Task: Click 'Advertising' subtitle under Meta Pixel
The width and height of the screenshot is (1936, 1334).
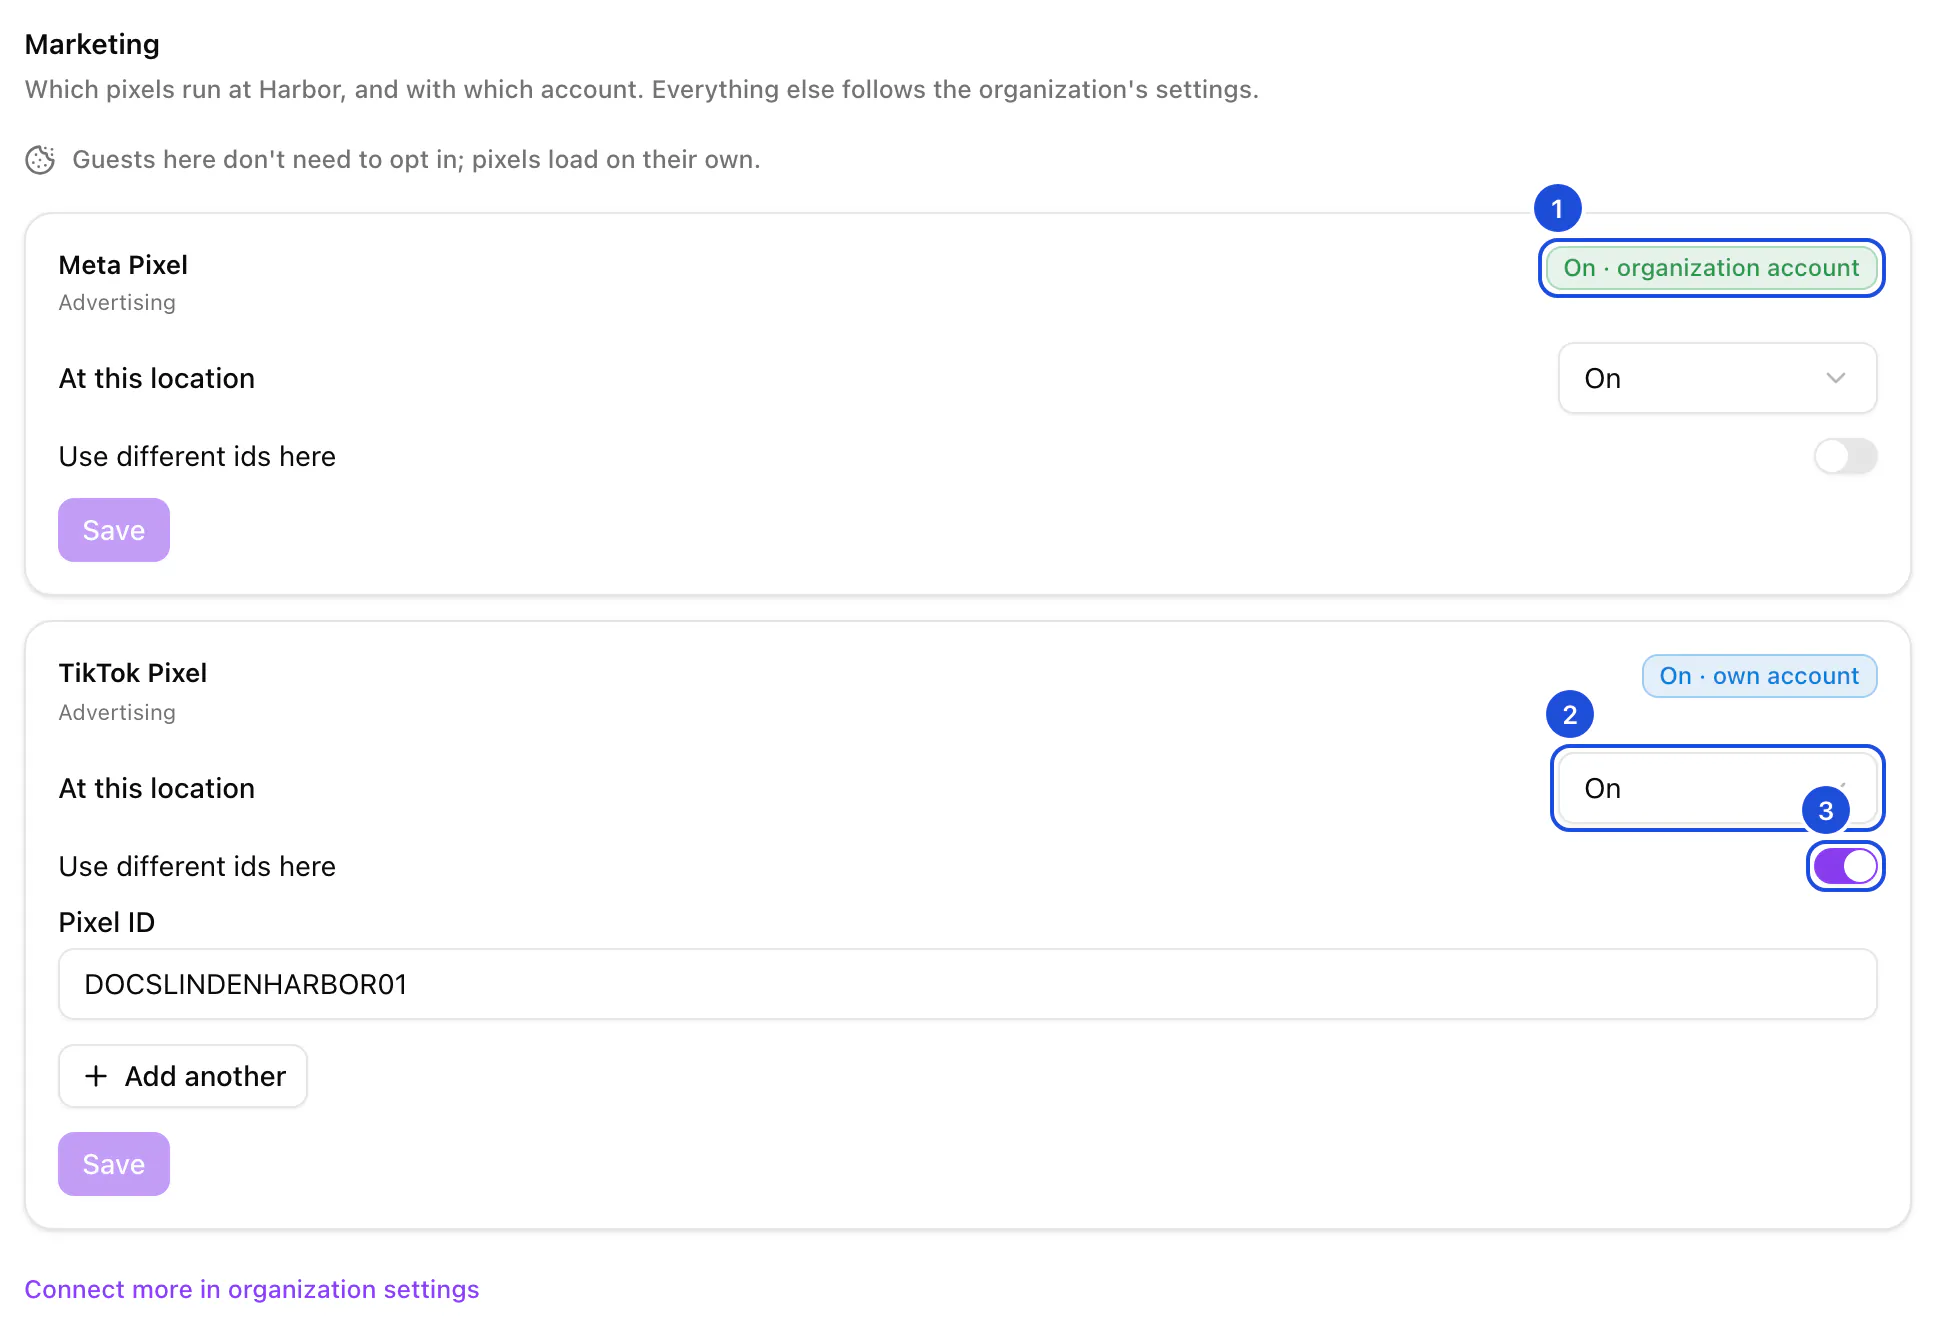Action: (117, 302)
